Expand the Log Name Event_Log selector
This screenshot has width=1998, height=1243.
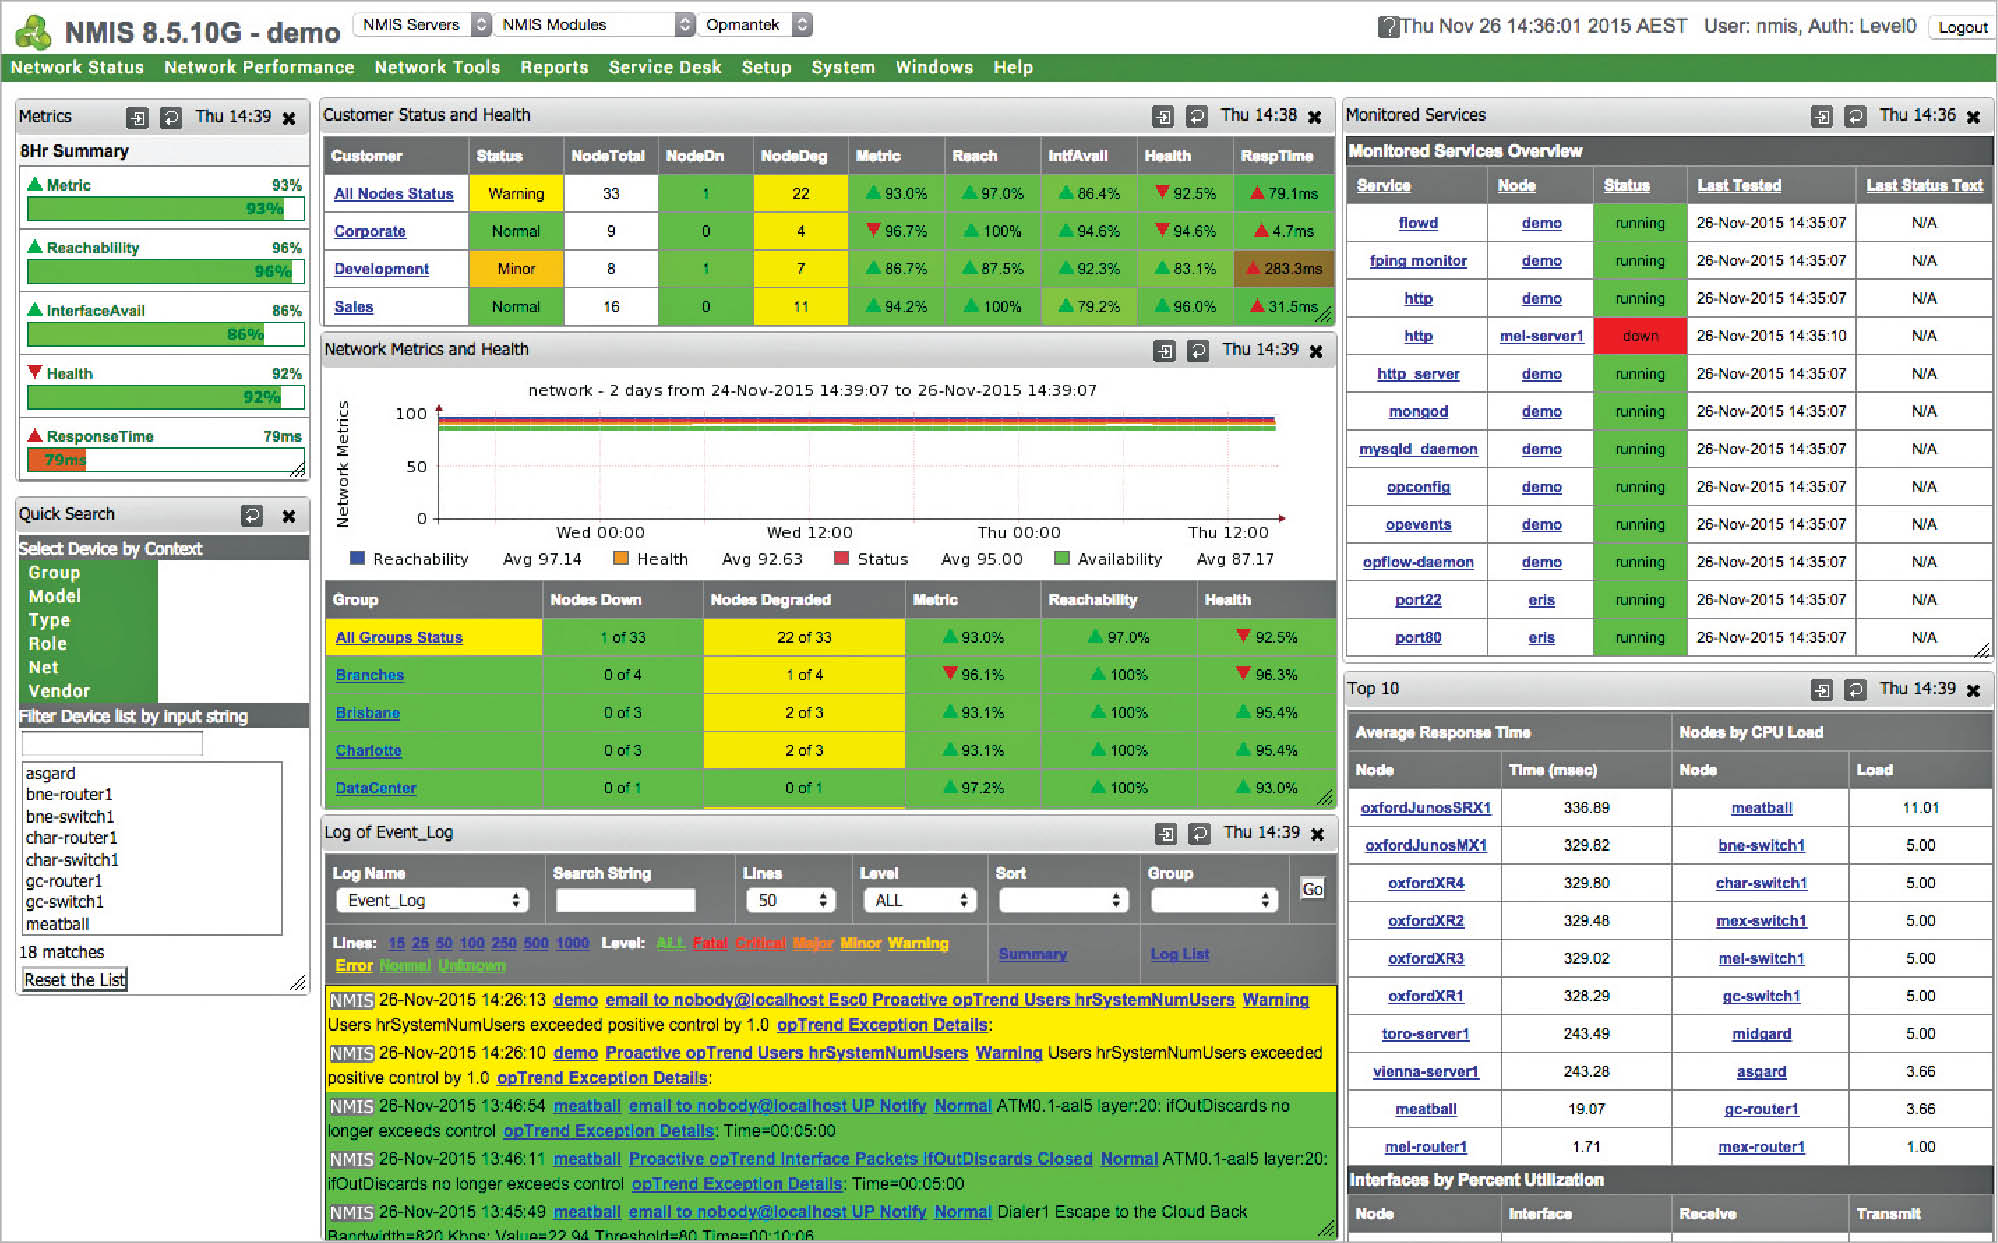(x=434, y=901)
